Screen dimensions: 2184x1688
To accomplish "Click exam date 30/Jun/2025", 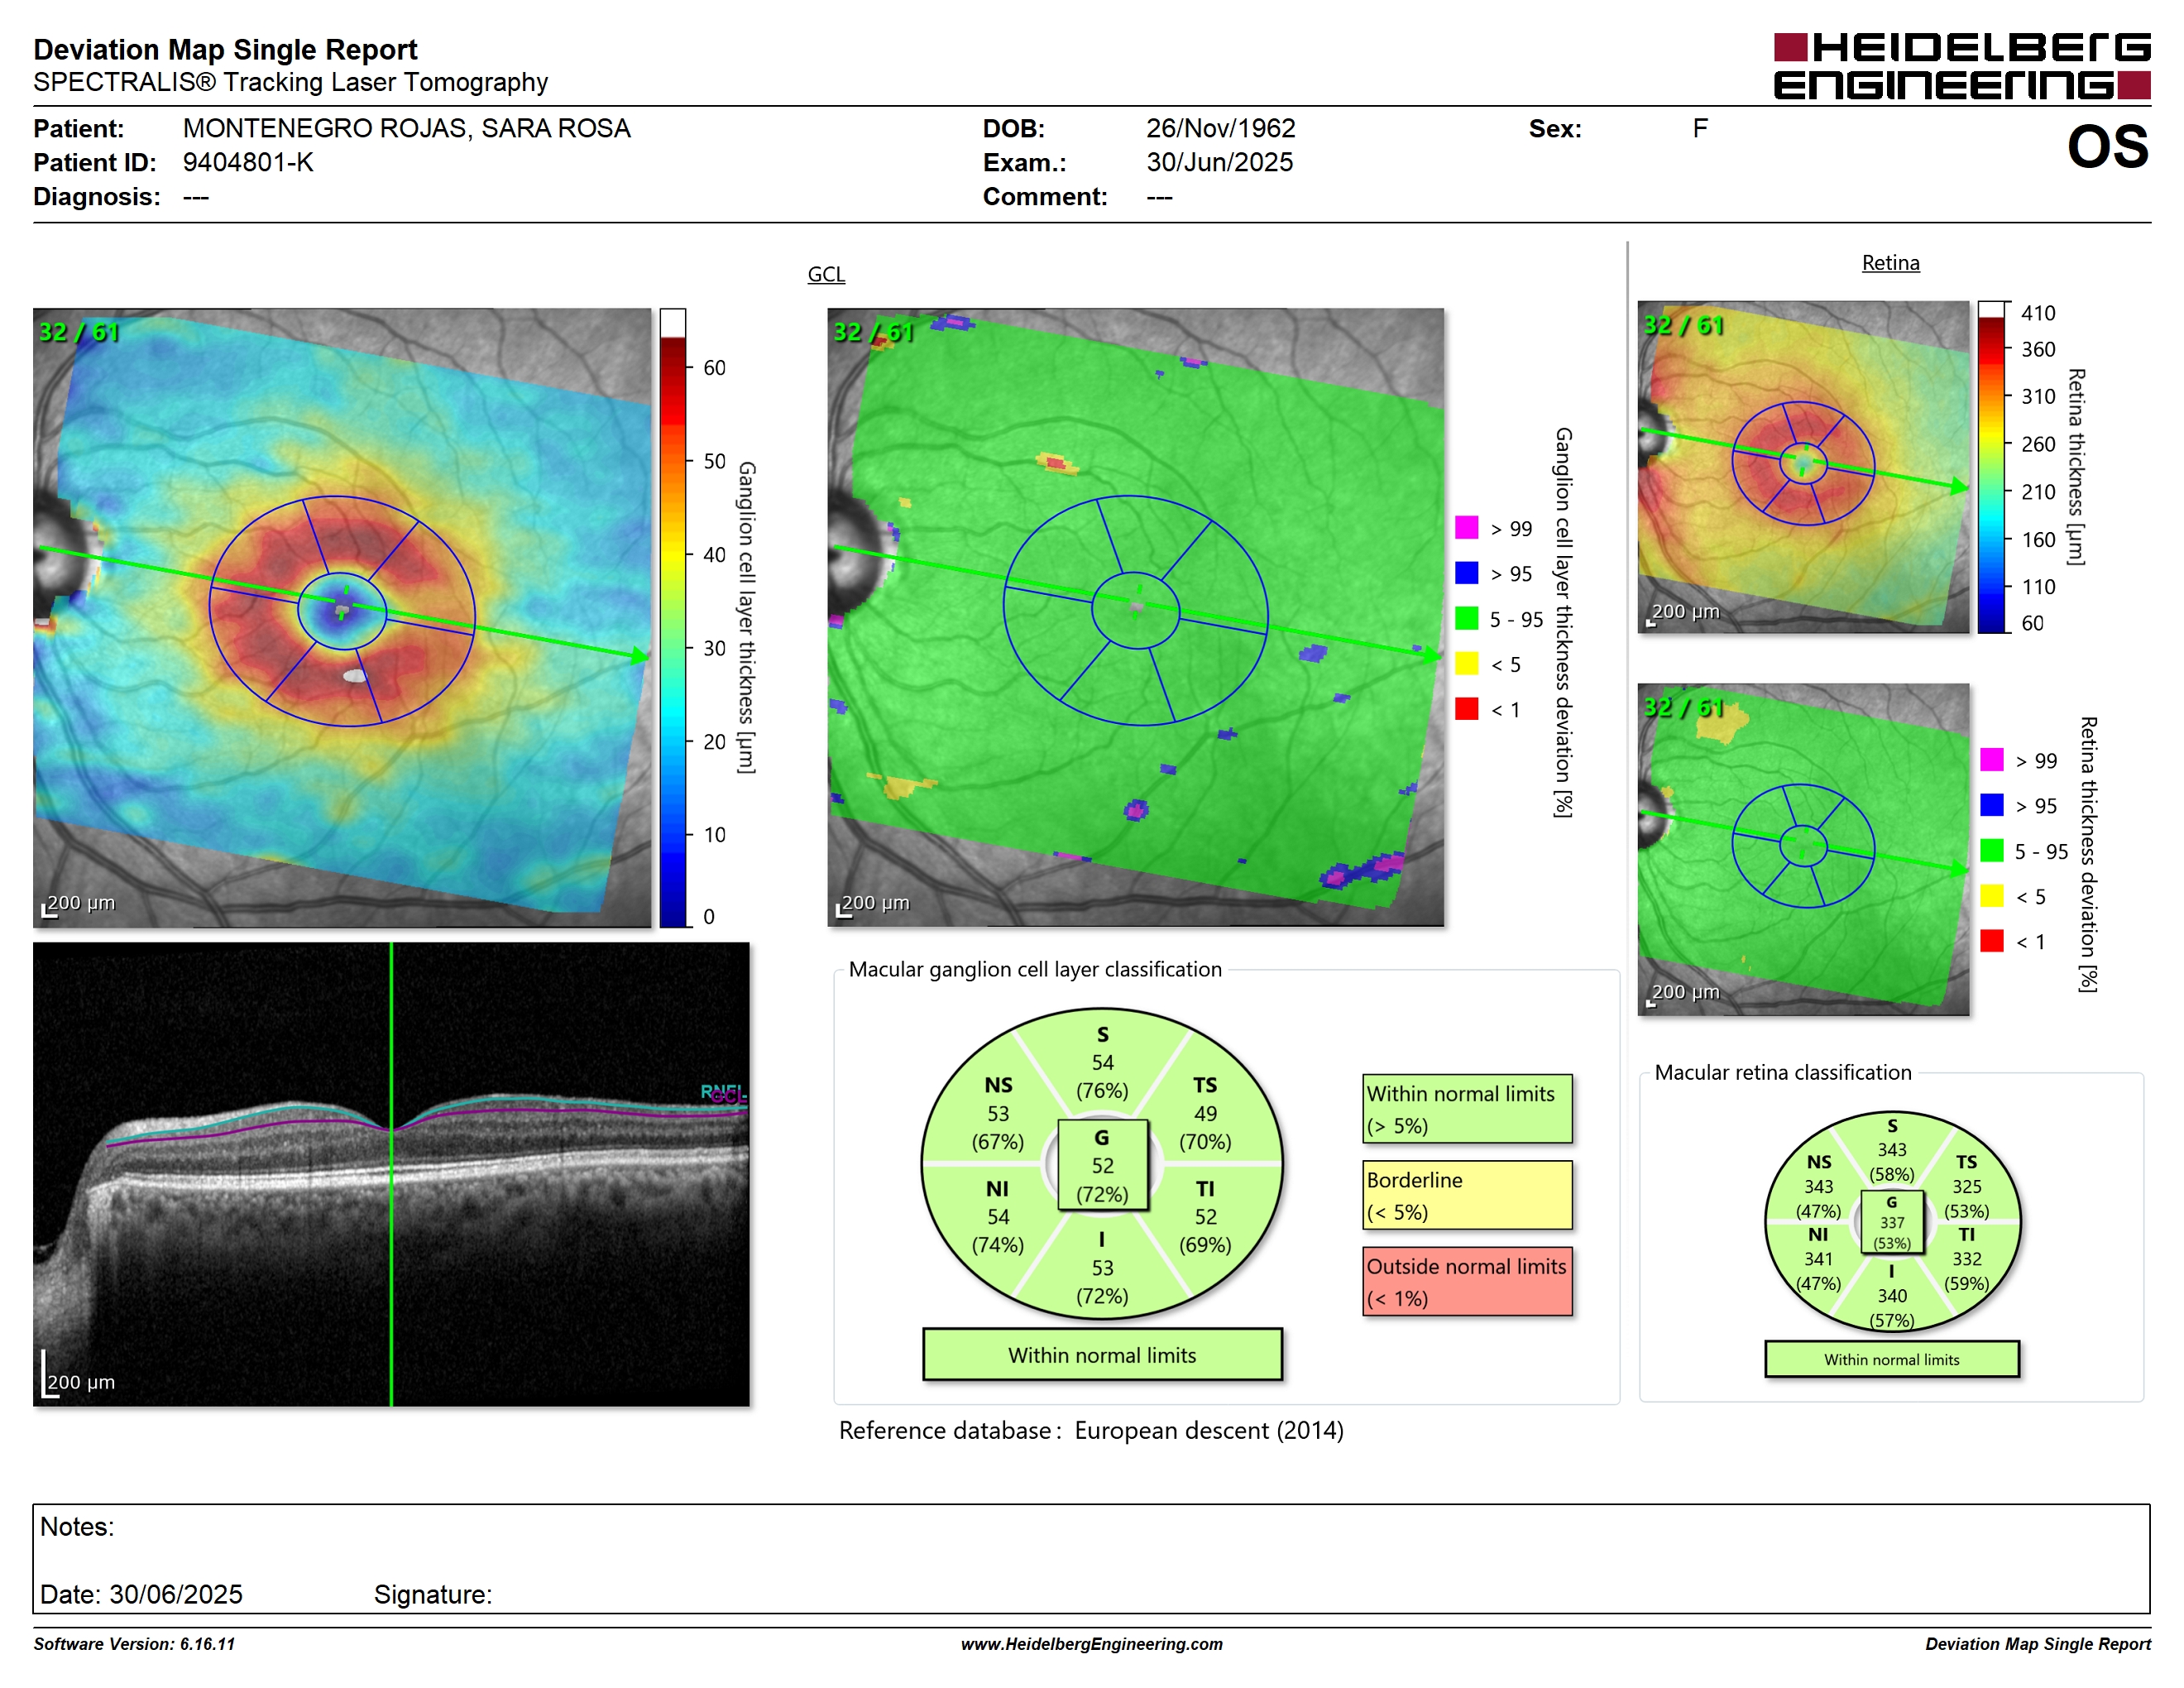I will coord(1219,162).
